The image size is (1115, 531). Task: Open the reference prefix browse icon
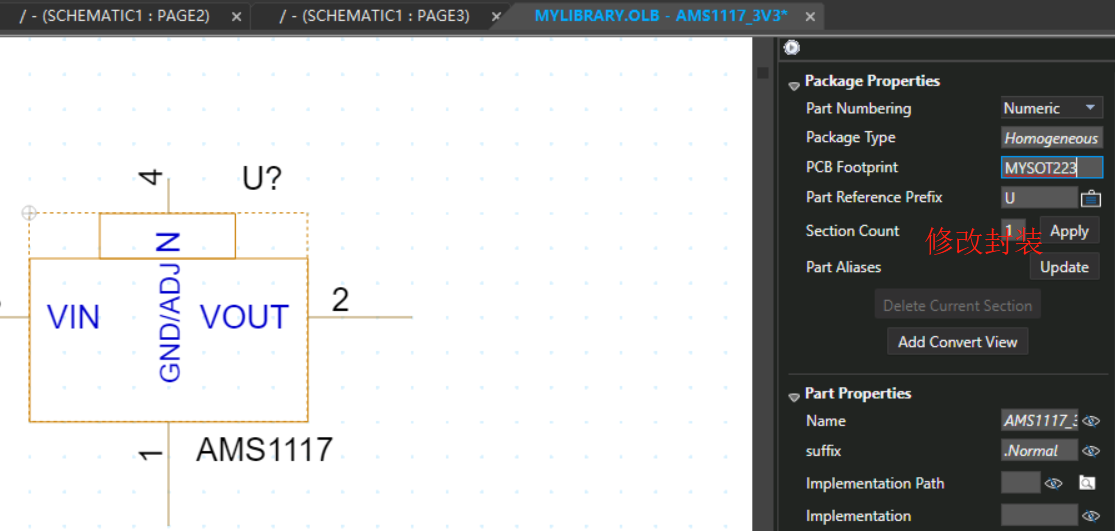1091,198
